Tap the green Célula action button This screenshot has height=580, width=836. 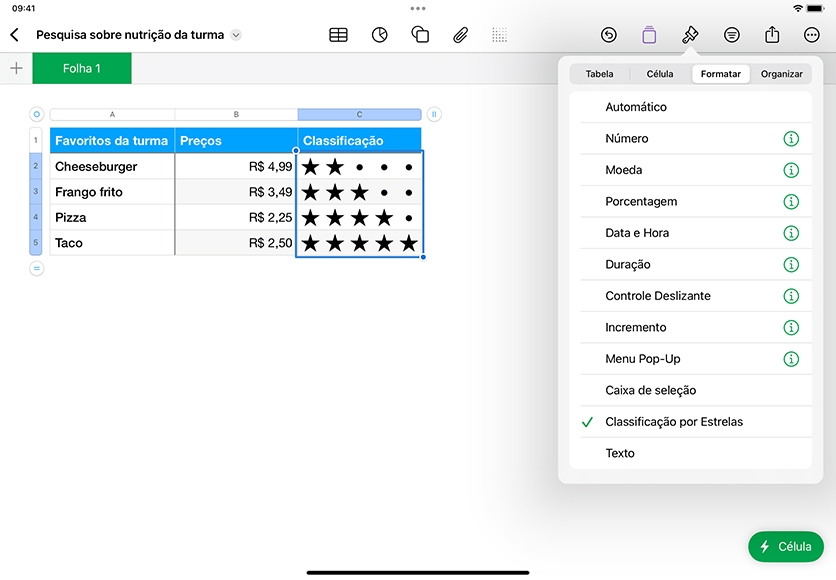[786, 546]
